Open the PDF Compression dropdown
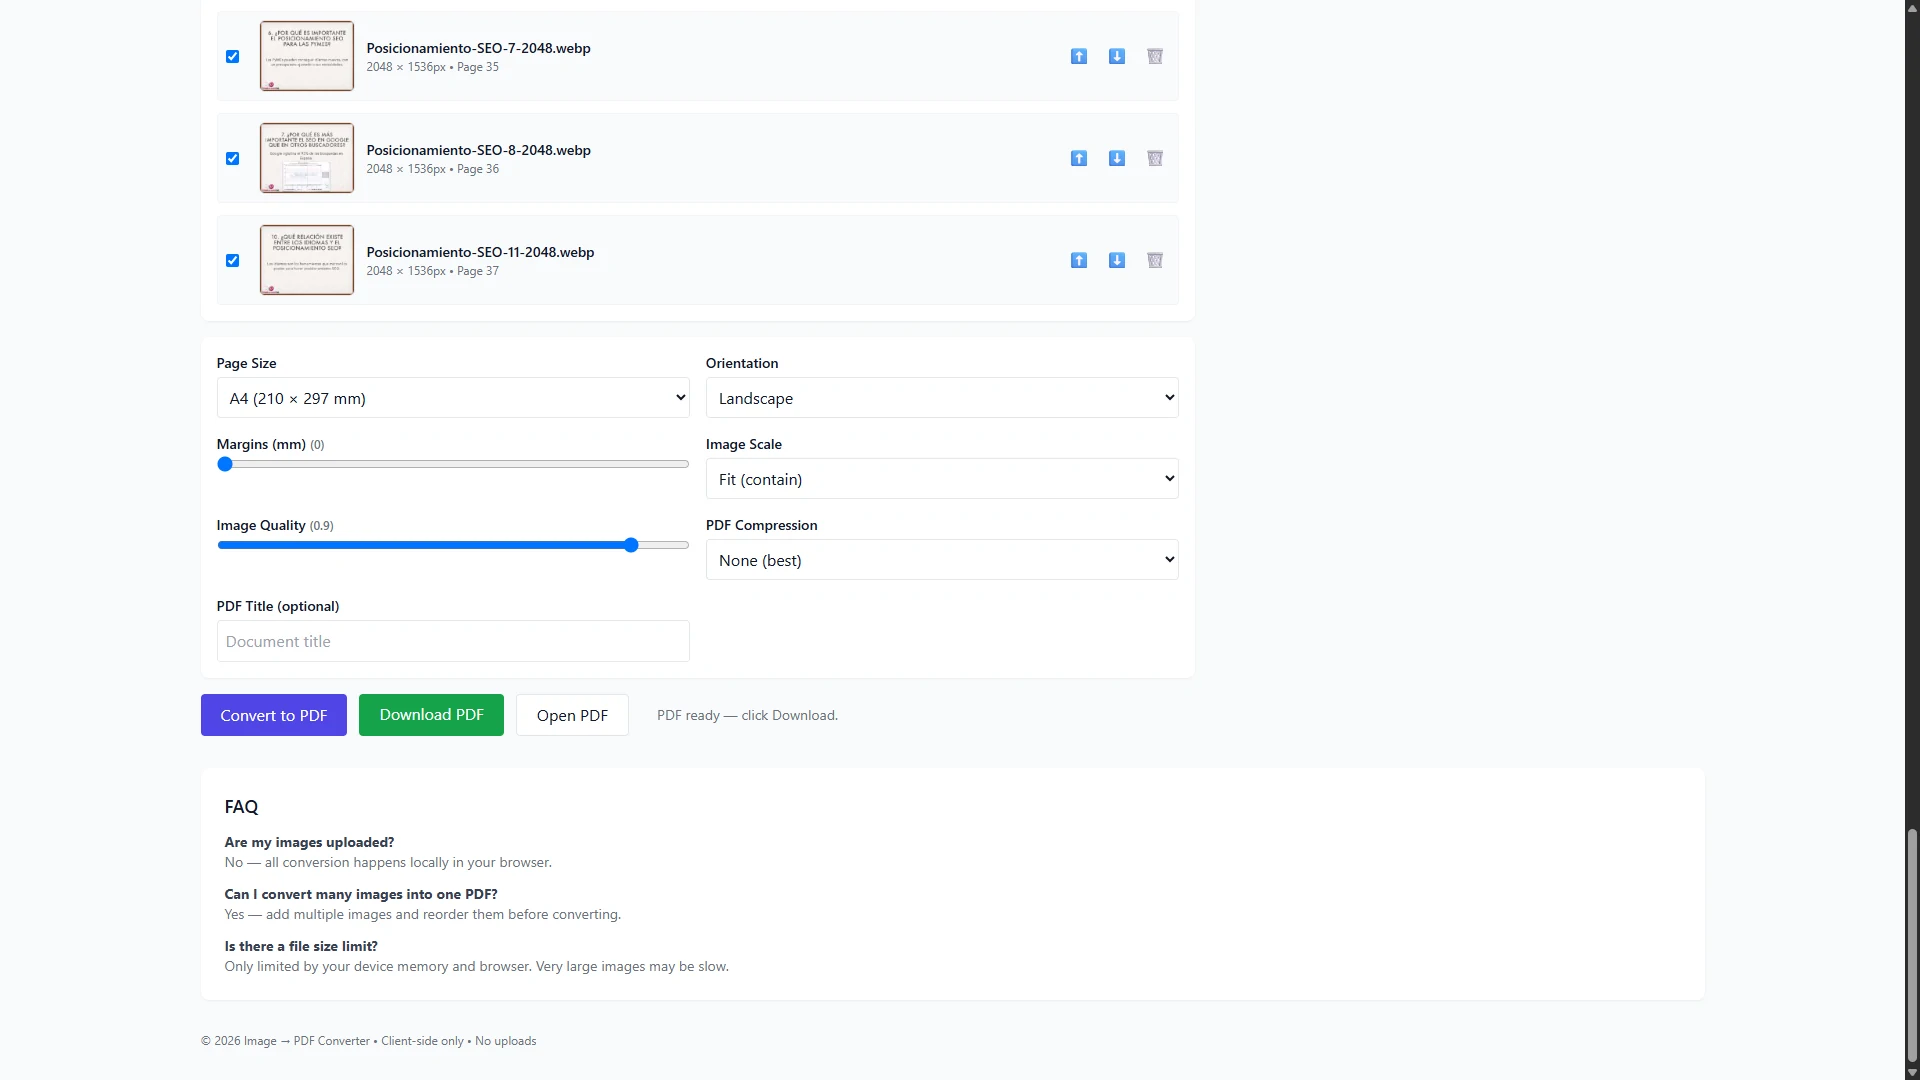 [x=942, y=560]
